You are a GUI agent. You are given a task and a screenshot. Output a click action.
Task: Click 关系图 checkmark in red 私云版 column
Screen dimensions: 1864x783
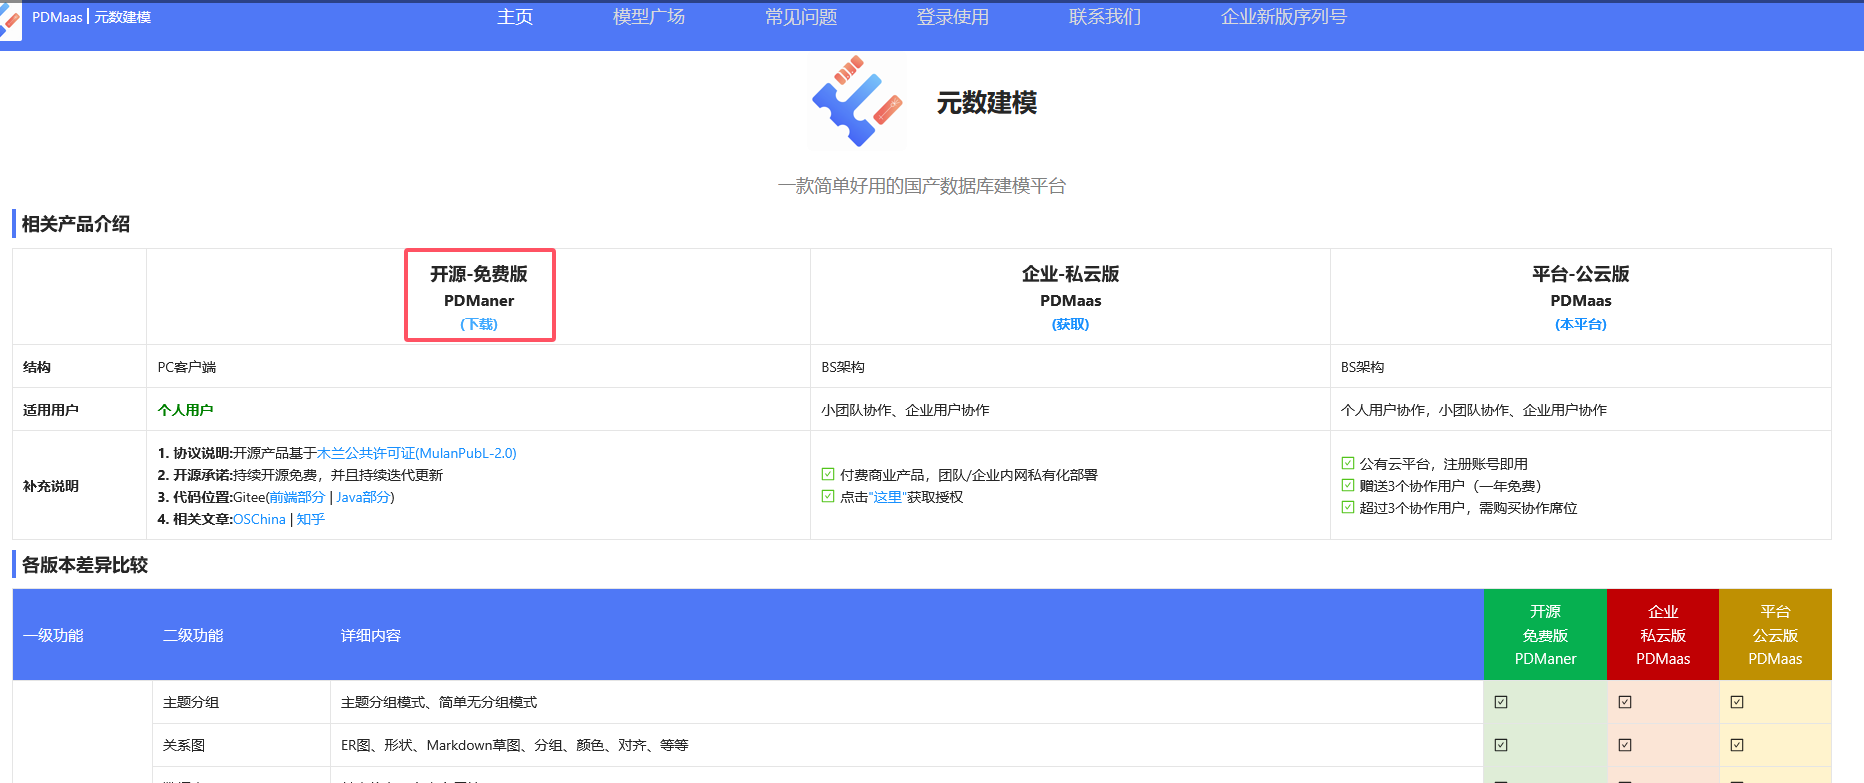click(x=1625, y=745)
